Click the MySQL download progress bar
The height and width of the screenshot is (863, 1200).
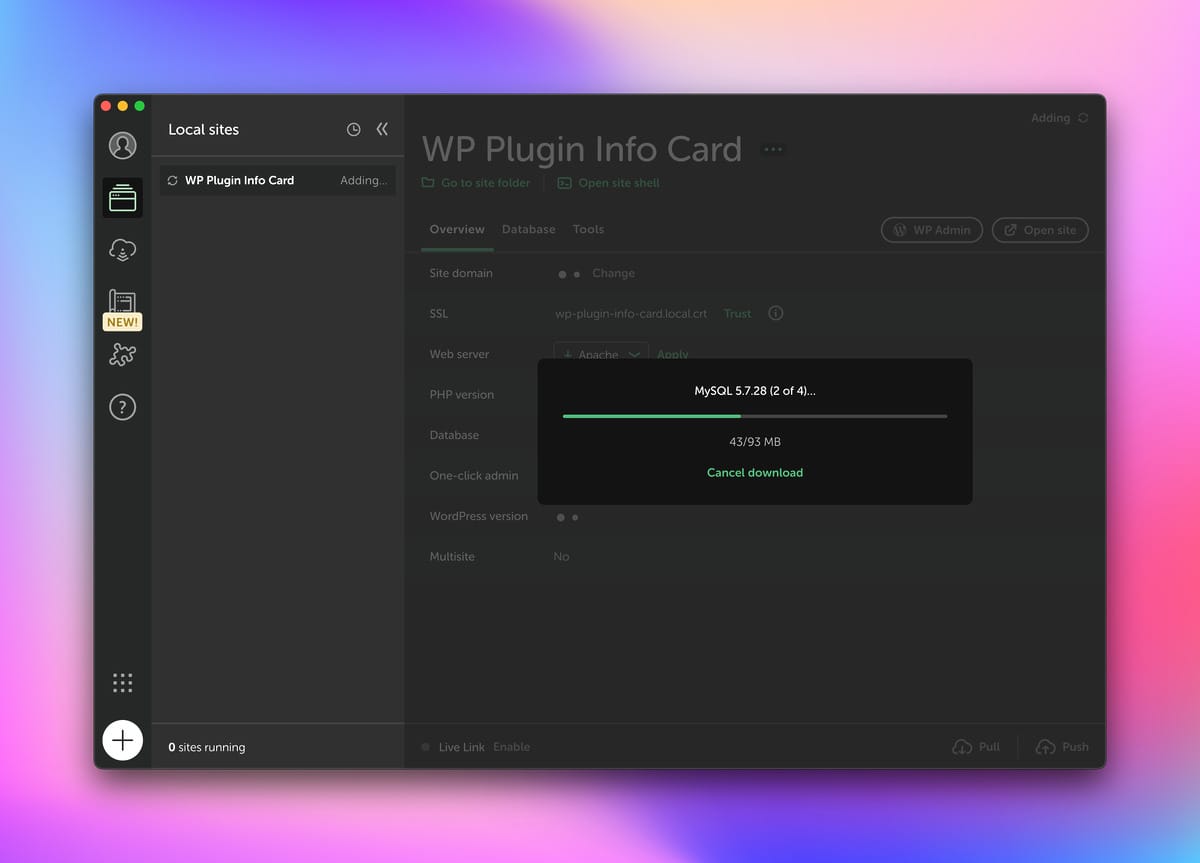point(755,416)
